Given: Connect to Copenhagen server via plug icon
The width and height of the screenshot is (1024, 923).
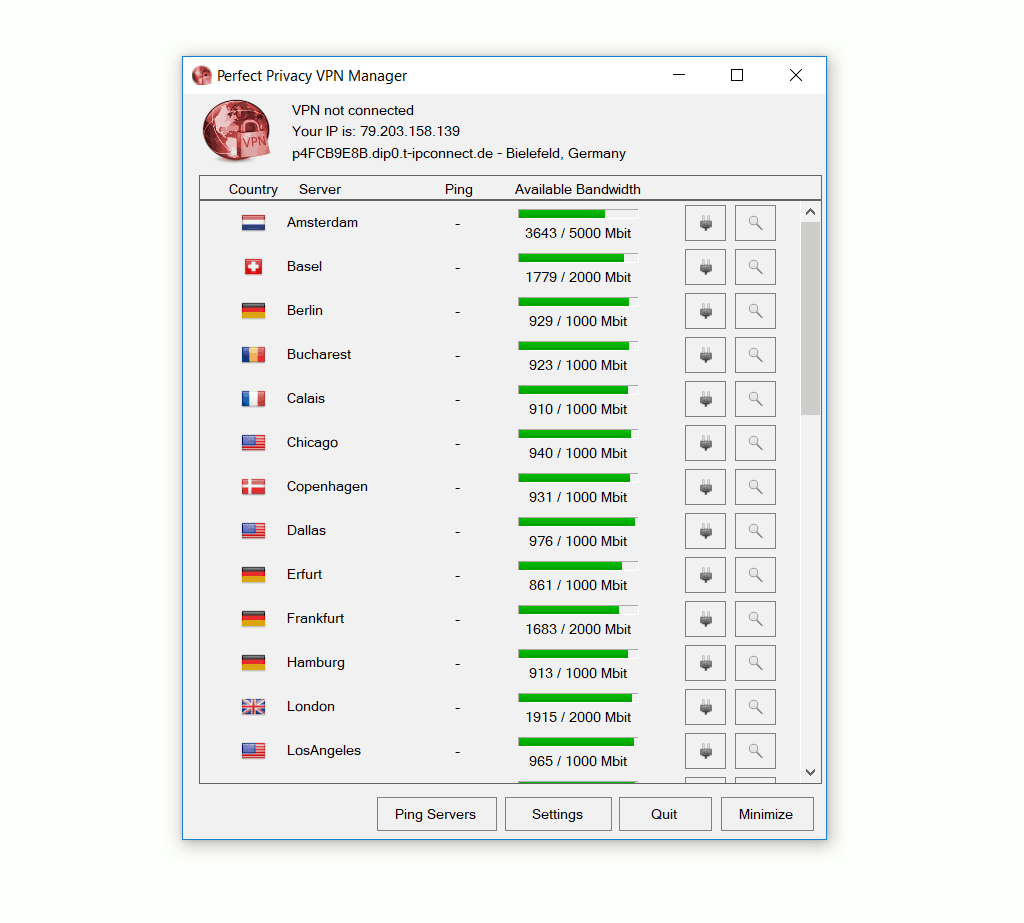Looking at the screenshot, I should (705, 487).
